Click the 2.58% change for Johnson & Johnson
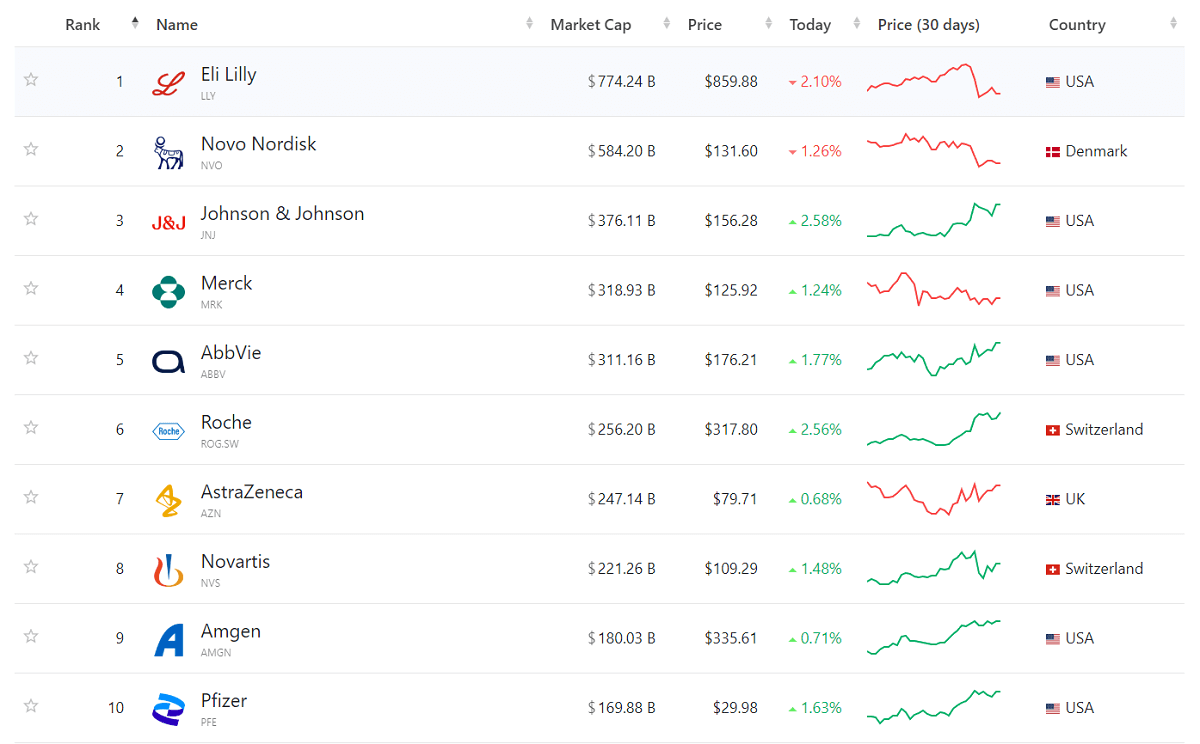1200x744 pixels. tap(821, 221)
